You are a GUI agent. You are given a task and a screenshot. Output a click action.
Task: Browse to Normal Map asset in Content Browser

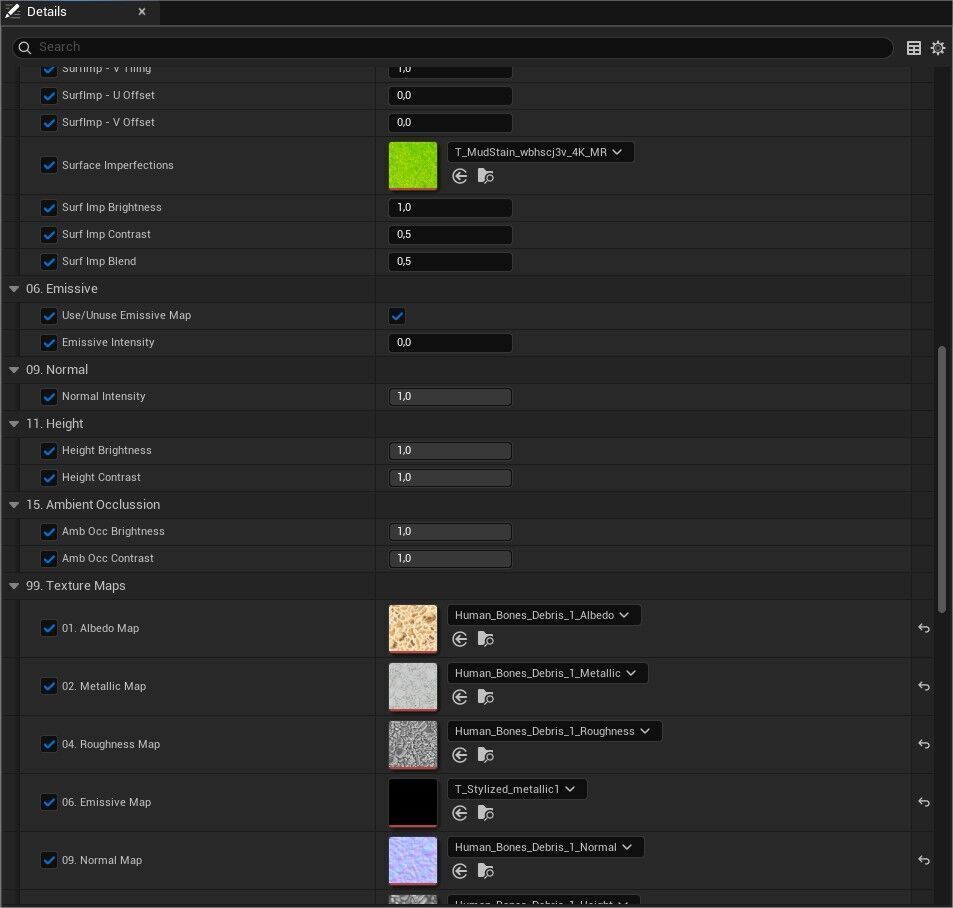tap(485, 872)
